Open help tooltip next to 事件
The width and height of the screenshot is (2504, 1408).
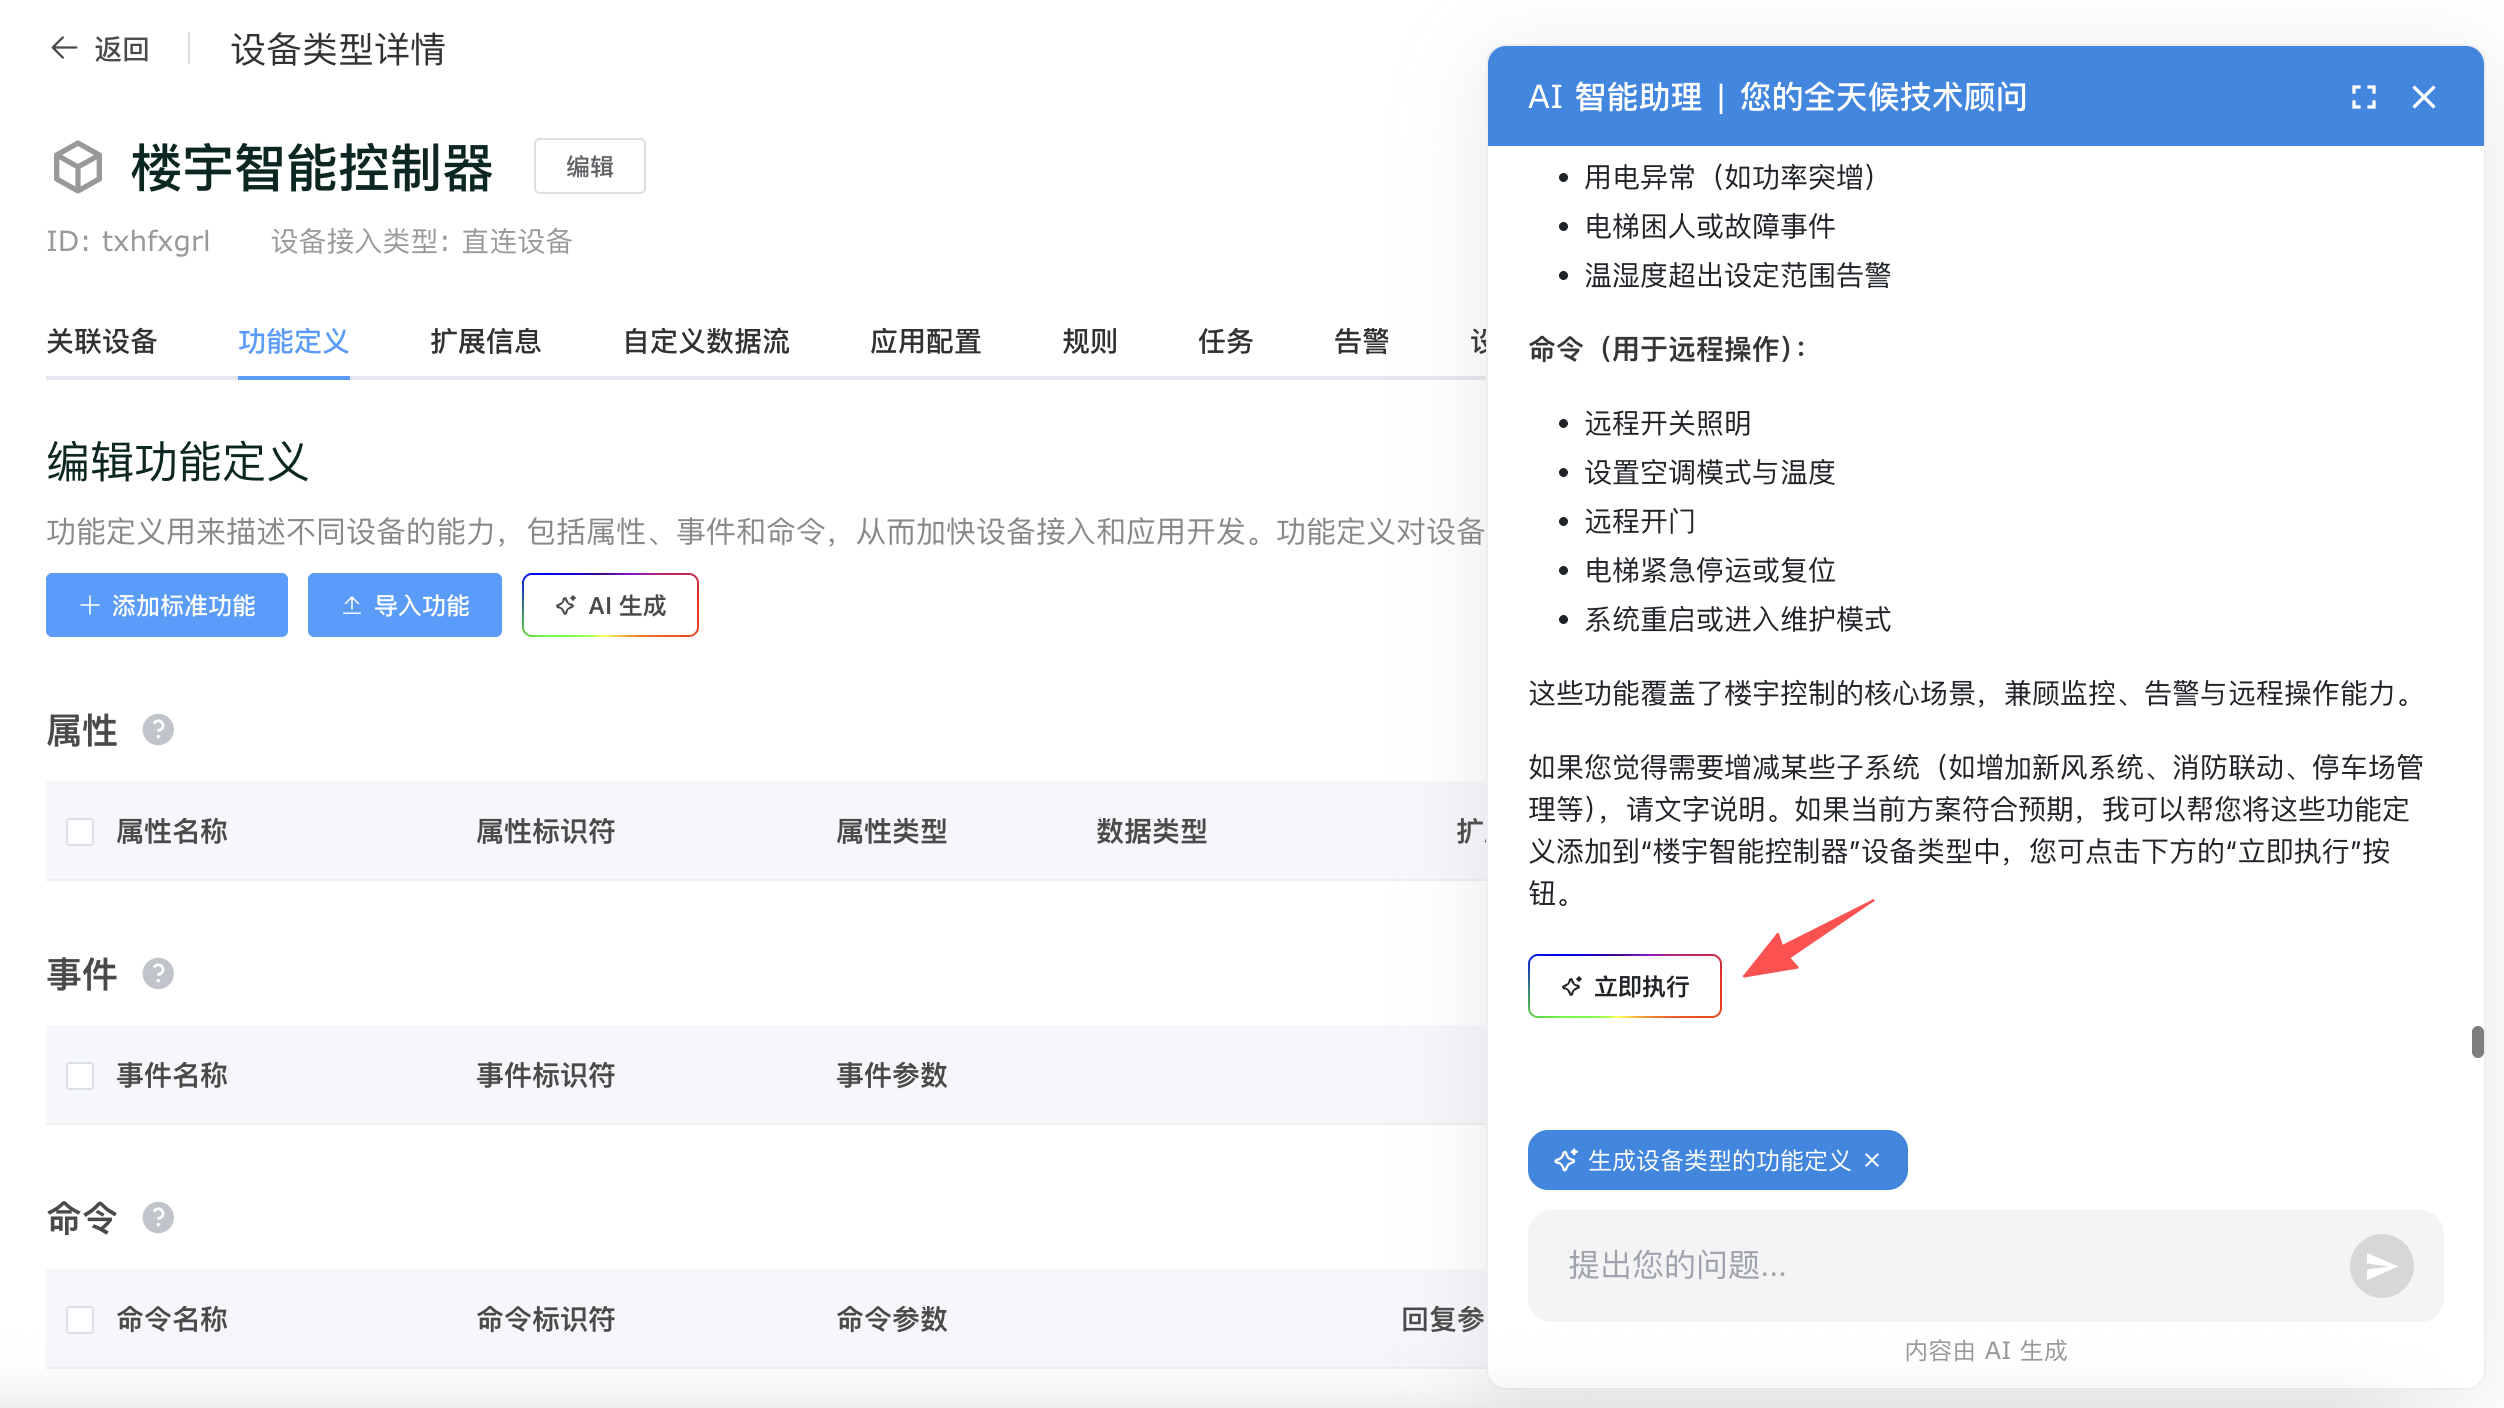(158, 974)
